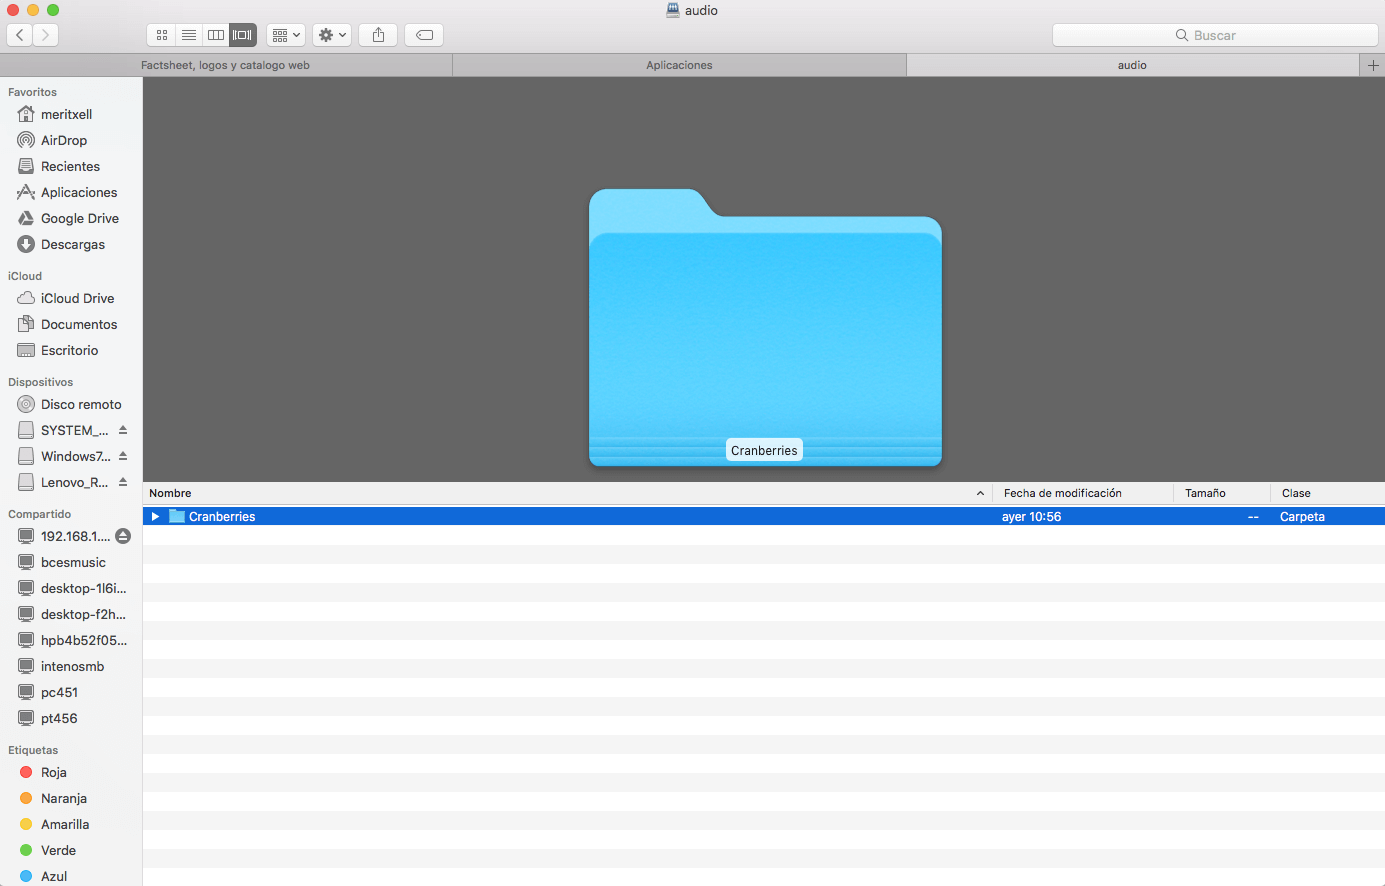Go back with the back arrow
This screenshot has width=1385, height=886.
tap(20, 35)
